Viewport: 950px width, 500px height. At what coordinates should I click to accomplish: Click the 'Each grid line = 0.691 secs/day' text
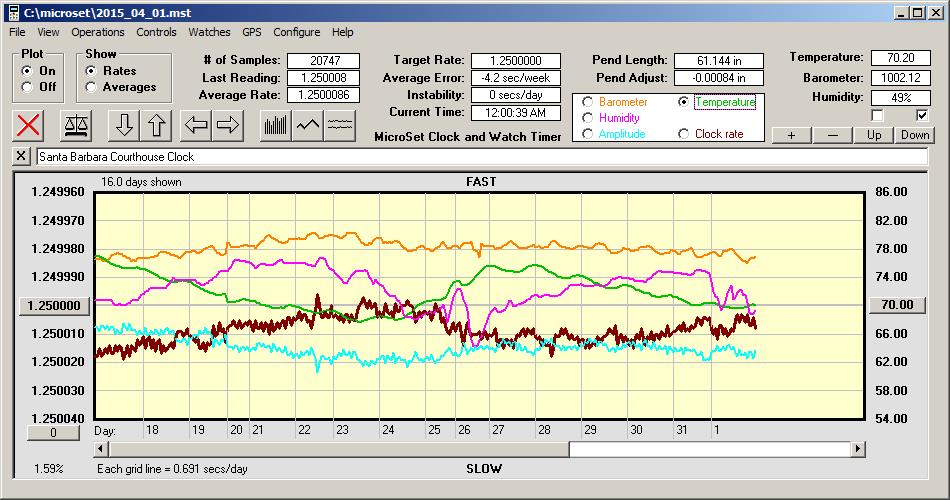tap(172, 468)
